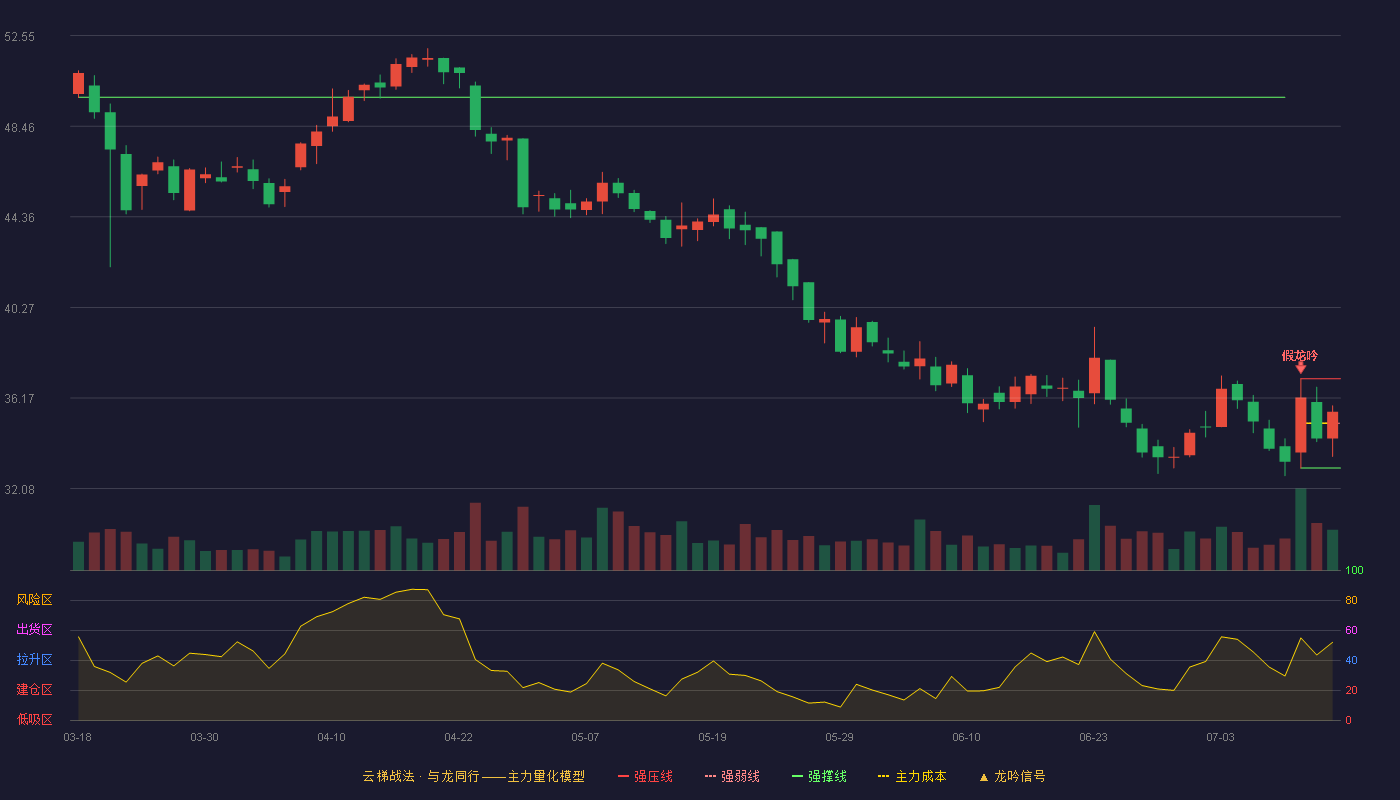Toggle the 强撑线 legend entry
Image resolution: width=1400 pixels, height=800 pixels.
coord(819,776)
